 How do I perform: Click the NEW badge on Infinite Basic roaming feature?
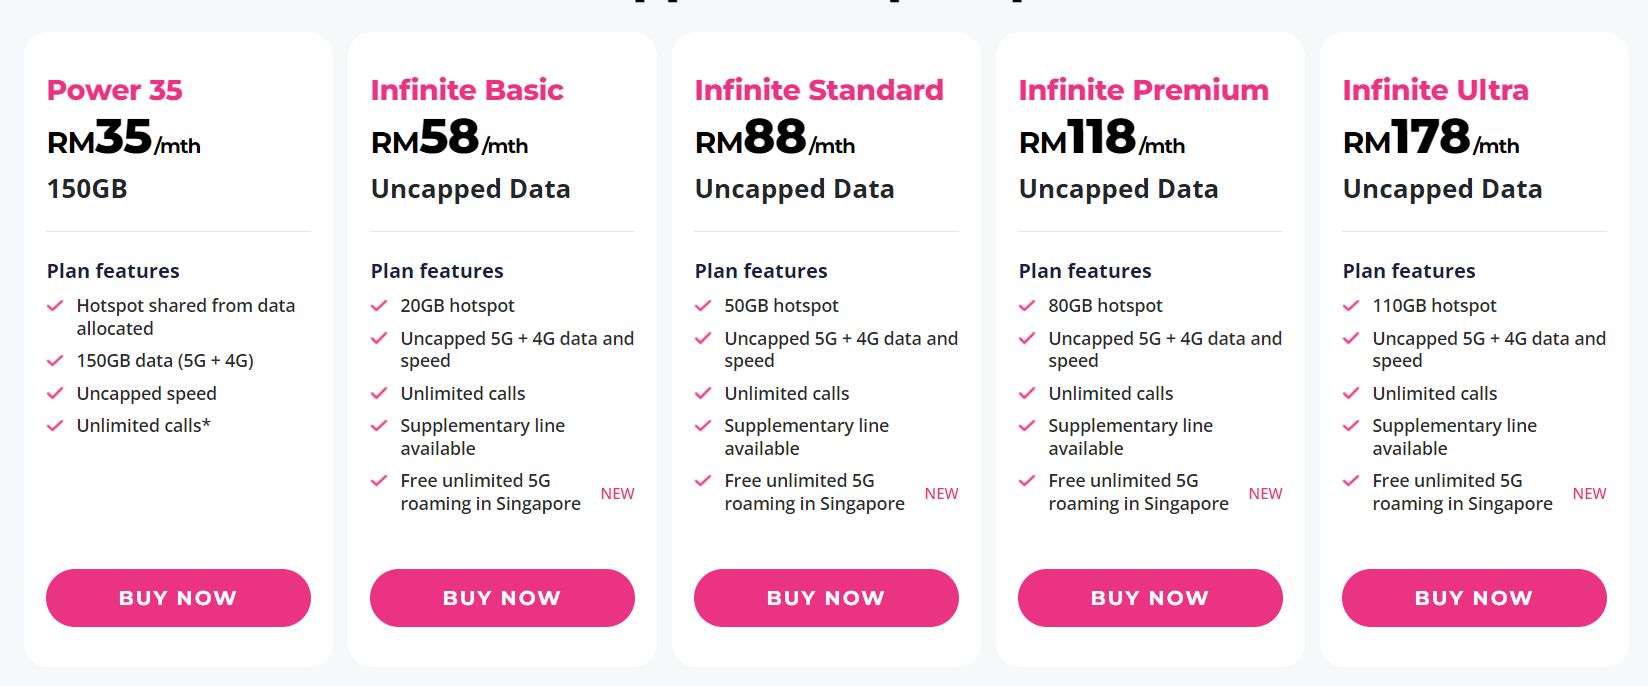618,493
